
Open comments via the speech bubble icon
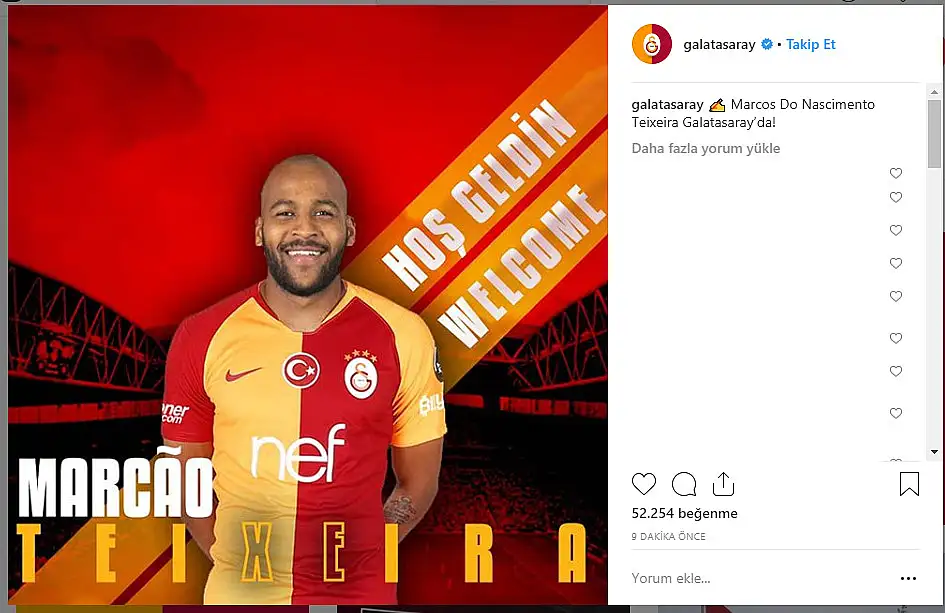point(684,483)
